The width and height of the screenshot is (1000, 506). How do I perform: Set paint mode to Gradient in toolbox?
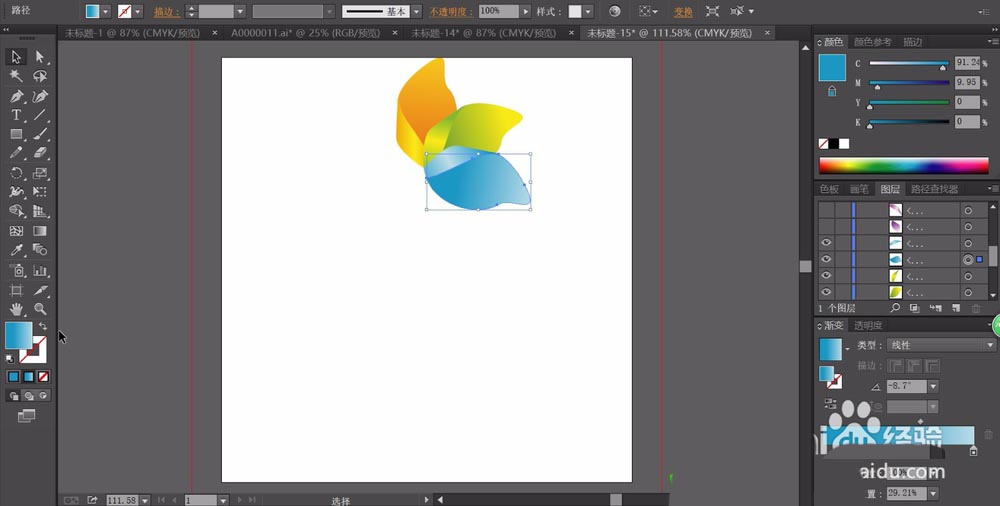29,376
